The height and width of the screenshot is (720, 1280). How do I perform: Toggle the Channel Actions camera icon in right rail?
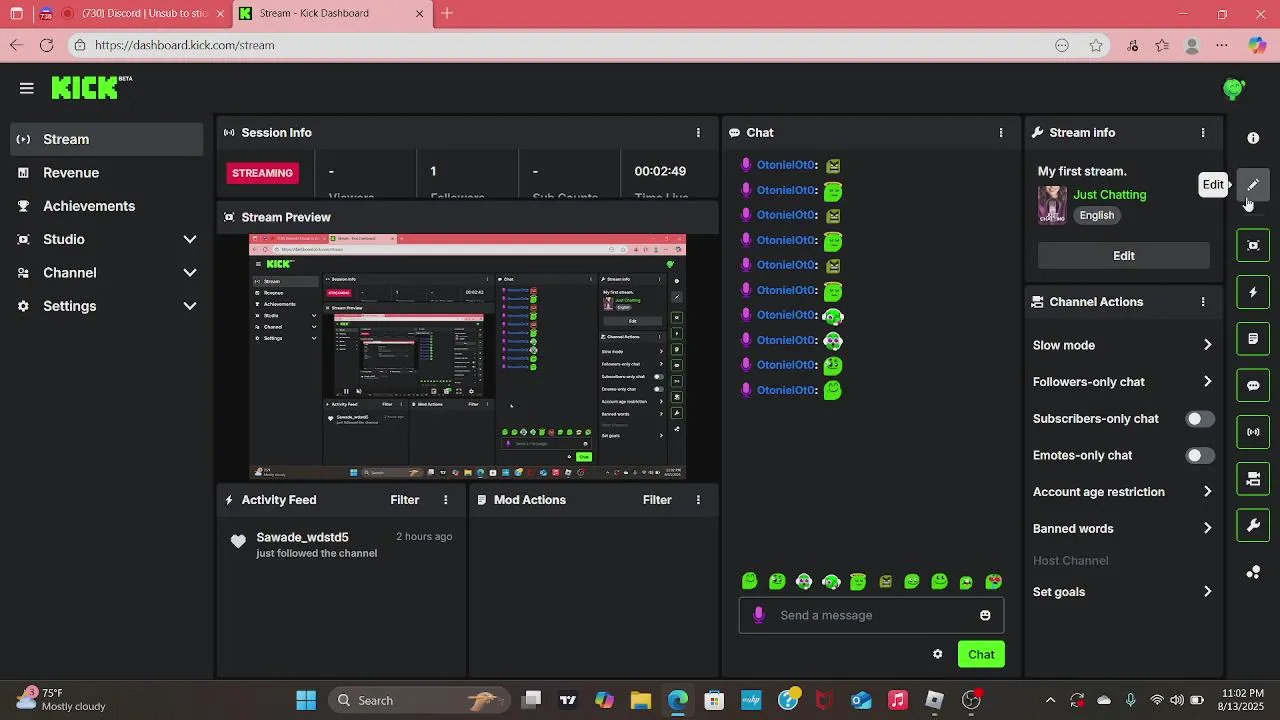pyautogui.click(x=1253, y=479)
